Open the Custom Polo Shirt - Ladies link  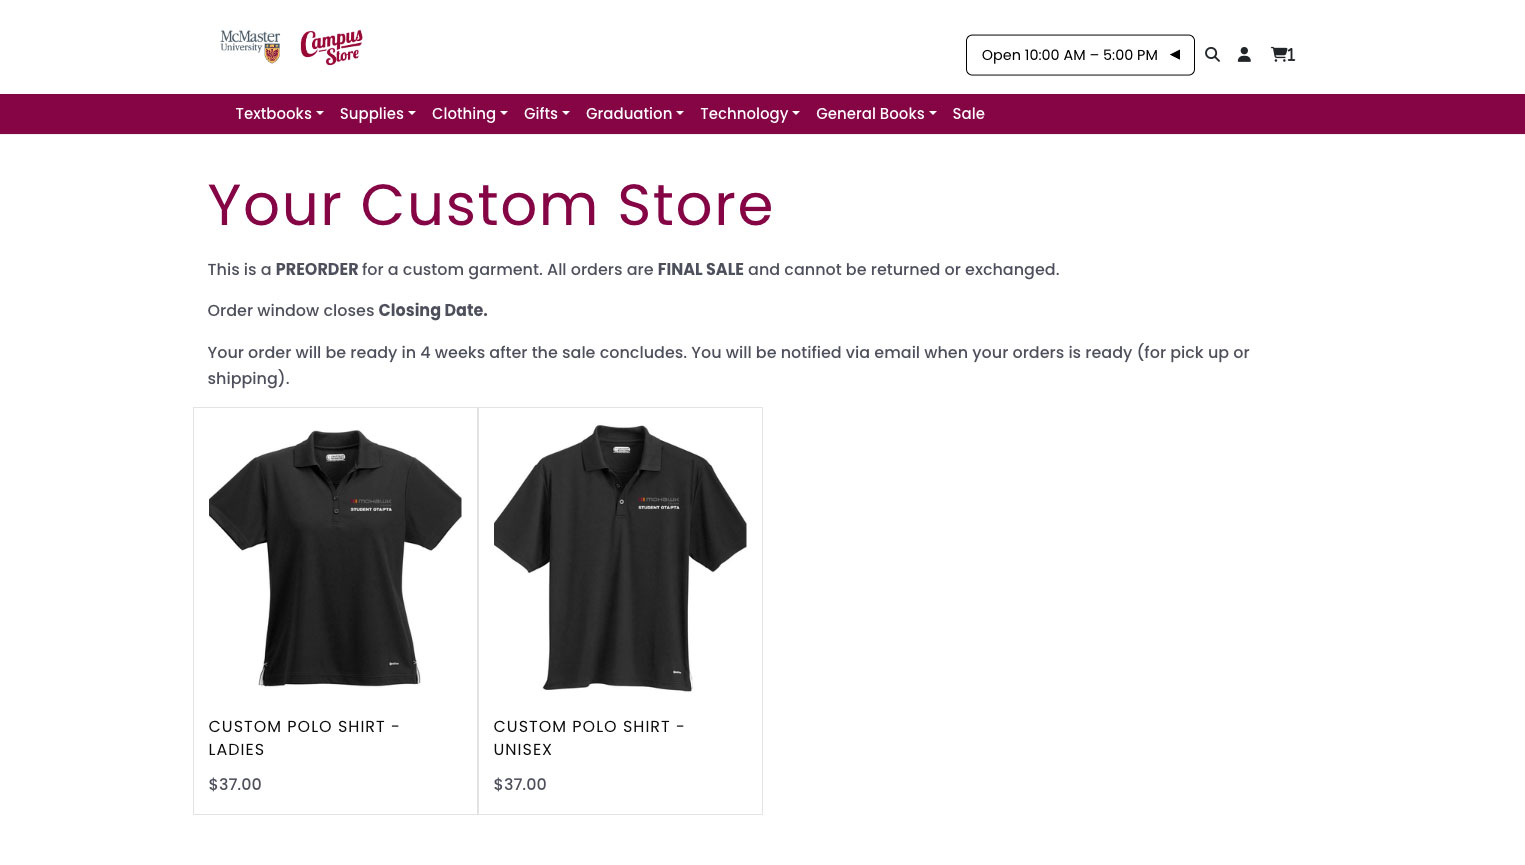(x=303, y=738)
